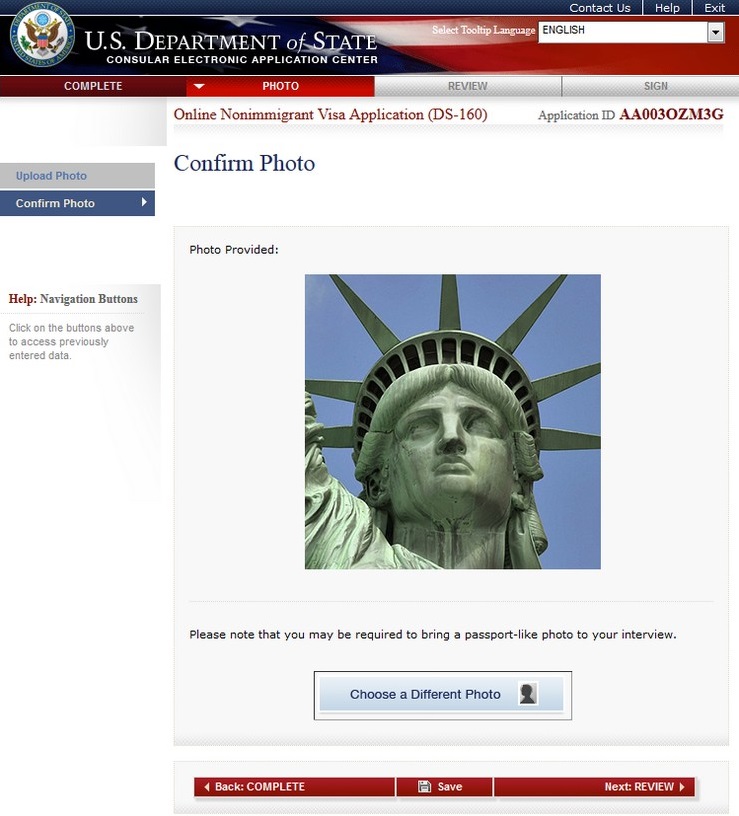Open the tooltip language dropdown arrow
Image resolution: width=739 pixels, height=816 pixels.
point(716,32)
